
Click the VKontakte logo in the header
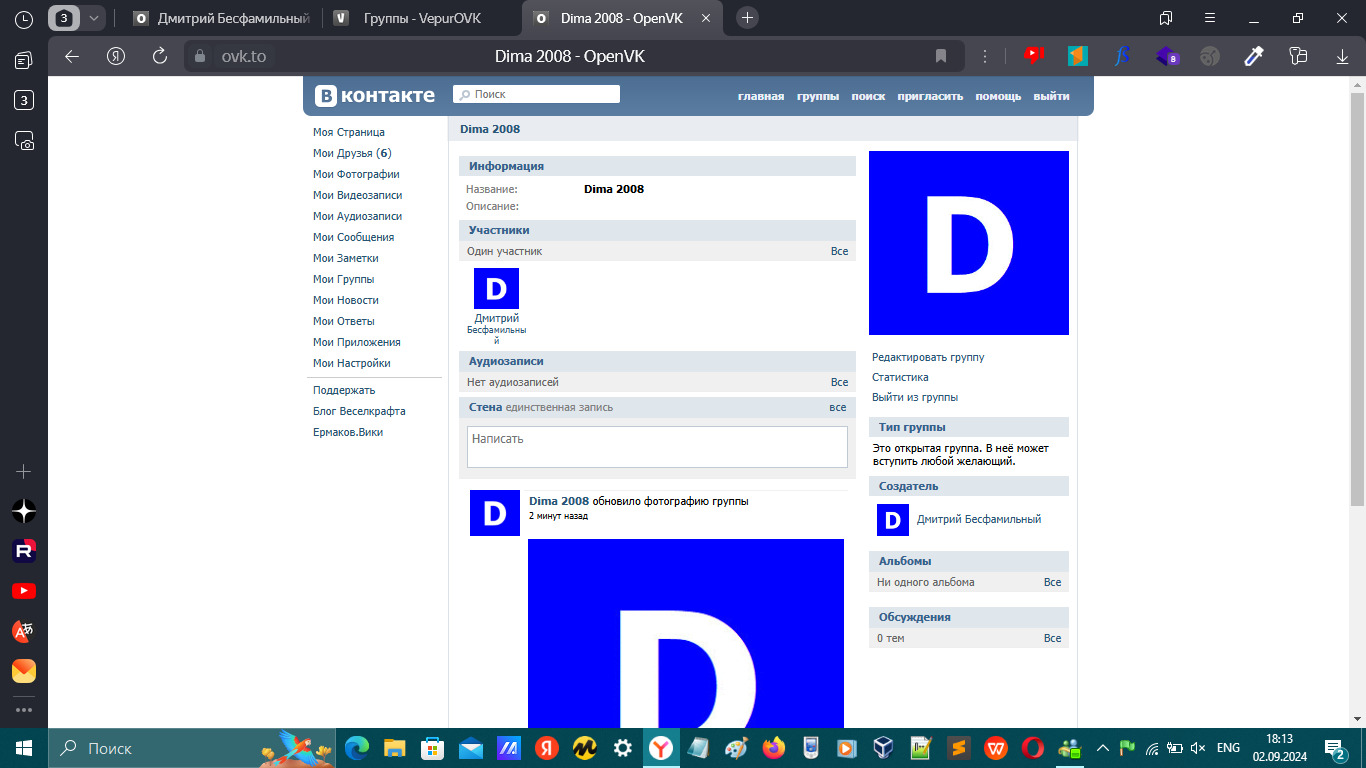(x=375, y=96)
